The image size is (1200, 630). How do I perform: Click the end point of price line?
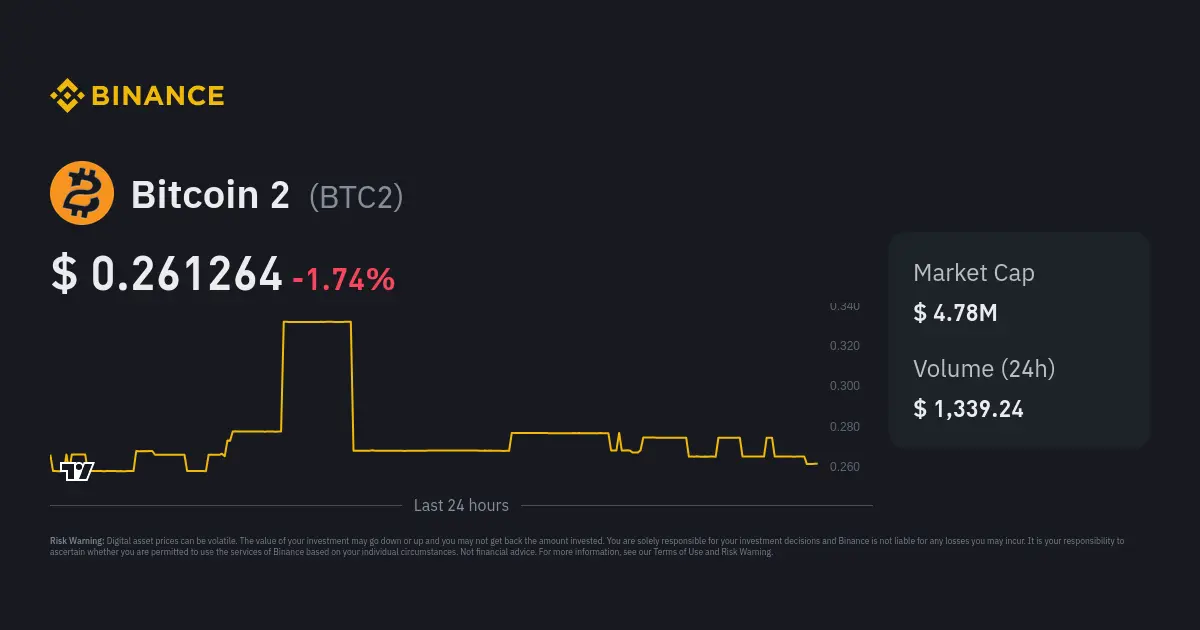click(x=816, y=464)
